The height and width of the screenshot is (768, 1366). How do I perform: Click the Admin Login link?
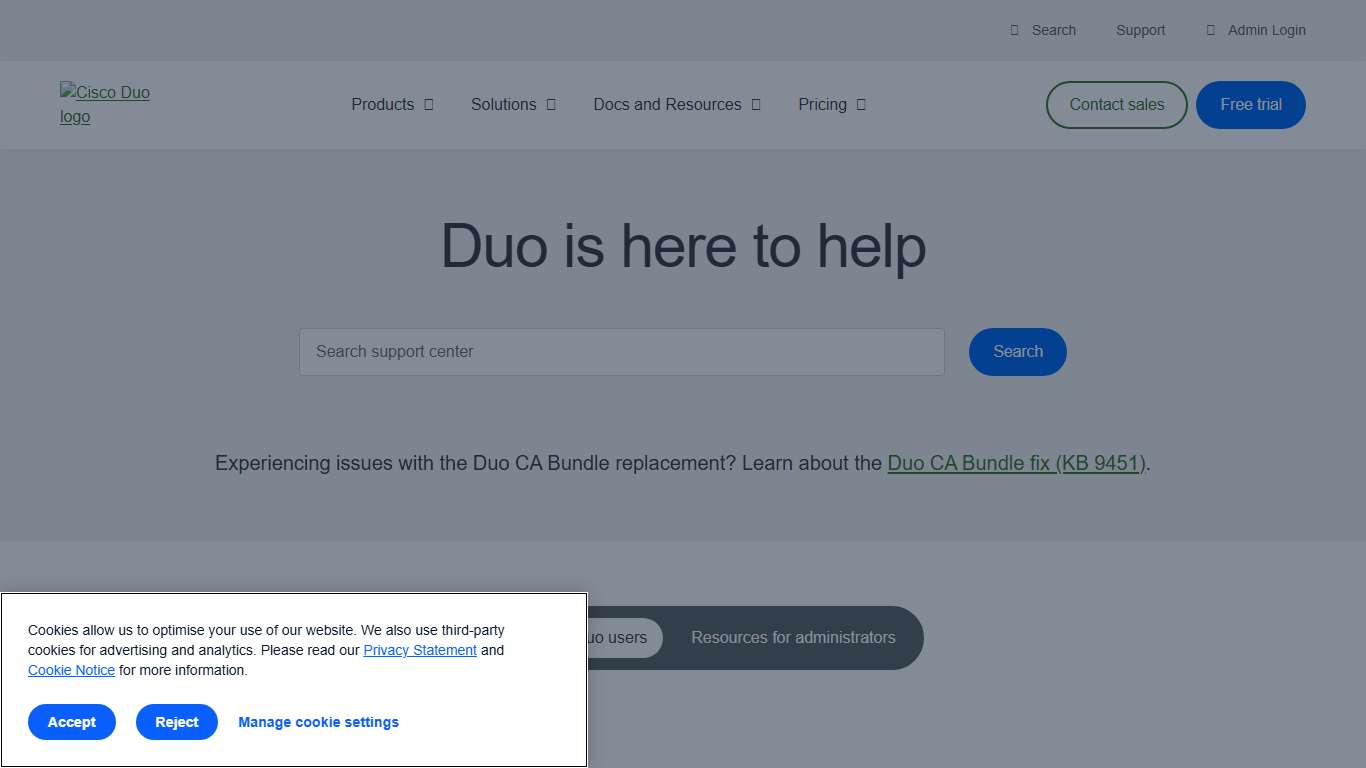coord(1267,30)
